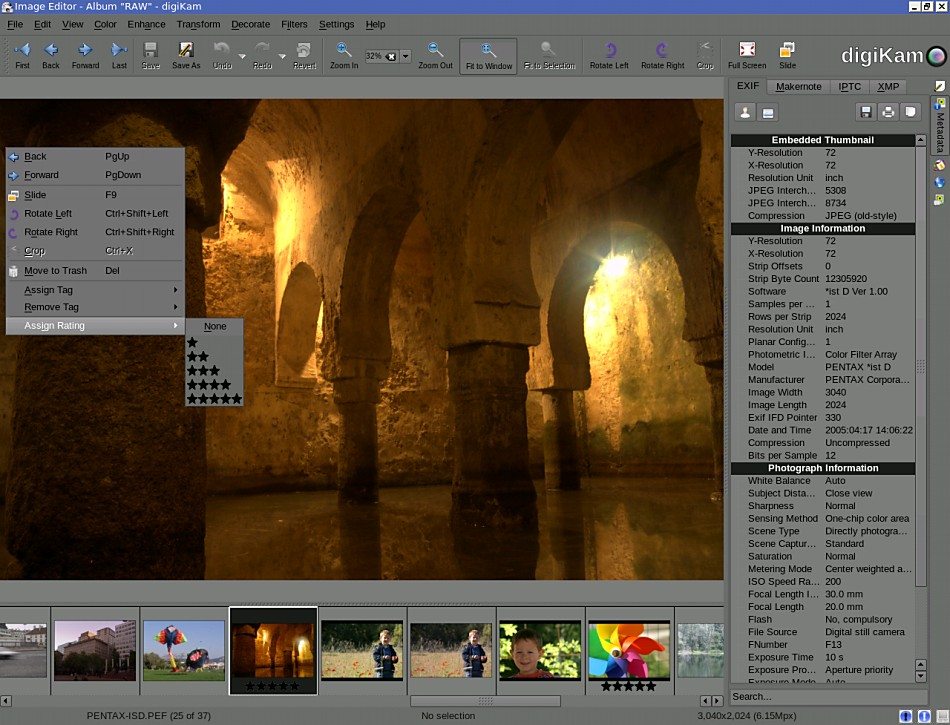Select the colorful pinwheel thumbnail
Viewport: 950px width, 725px height.
tap(628, 649)
